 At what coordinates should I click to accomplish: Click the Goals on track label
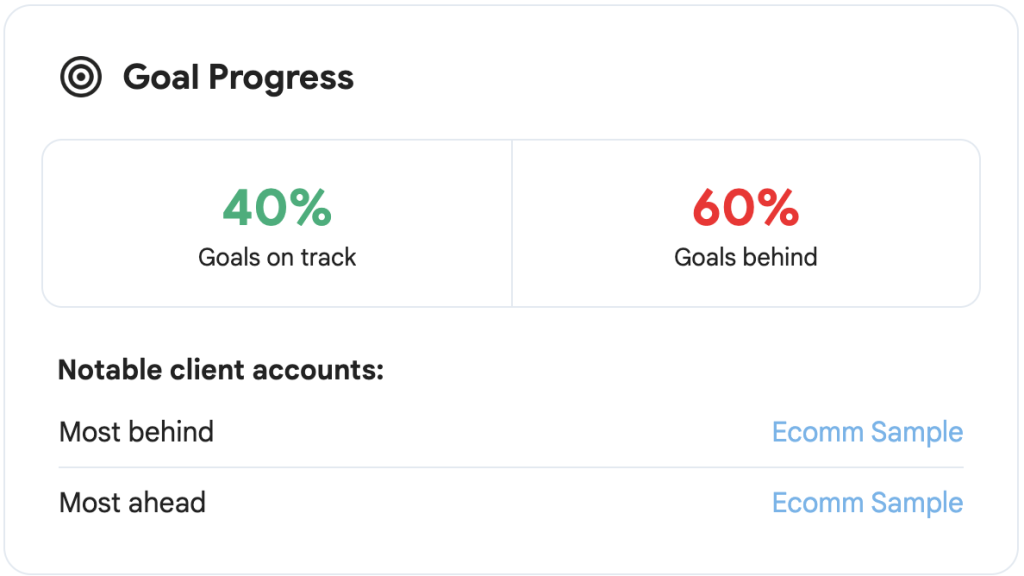click(x=277, y=257)
